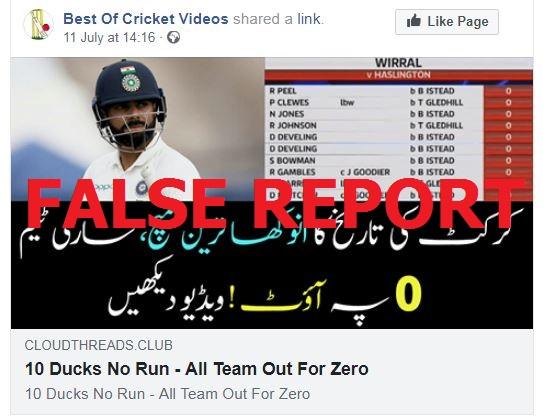The height and width of the screenshot is (417, 543).
Task: Click the CLOUDTHREADS.CLUB domain text
Action: point(99,345)
